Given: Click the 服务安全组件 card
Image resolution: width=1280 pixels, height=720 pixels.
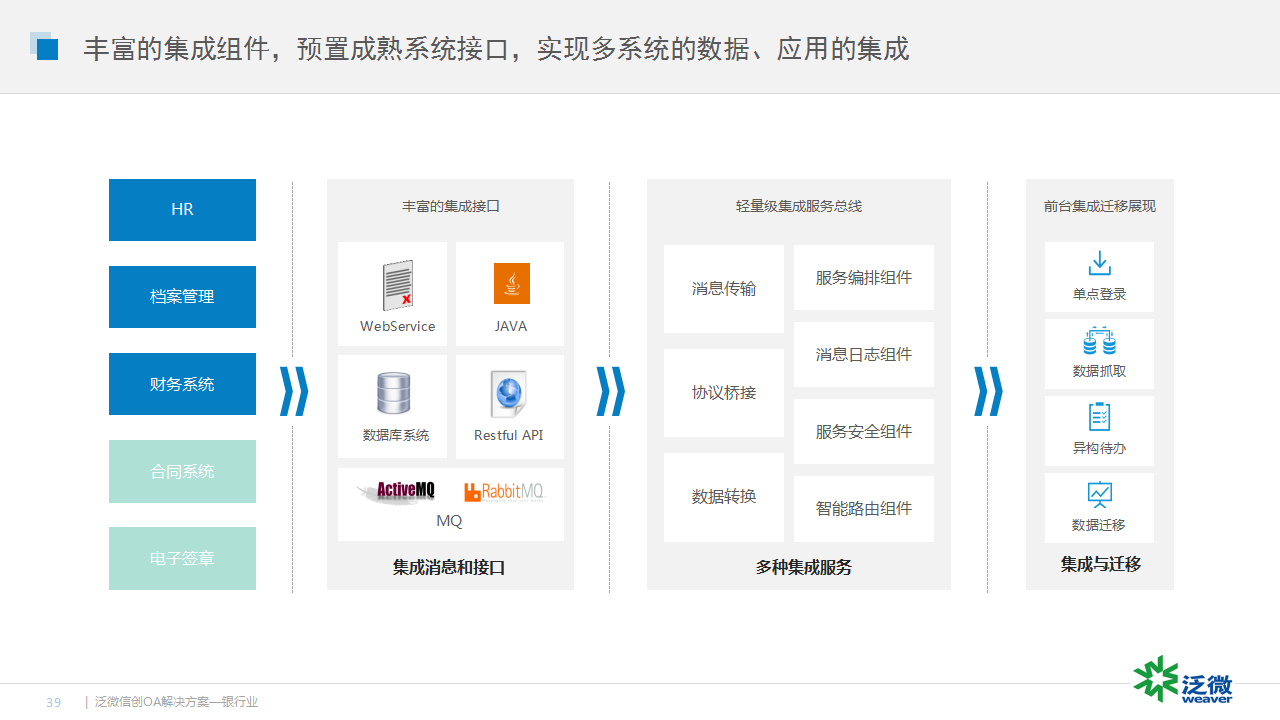Looking at the screenshot, I should 864,431.
